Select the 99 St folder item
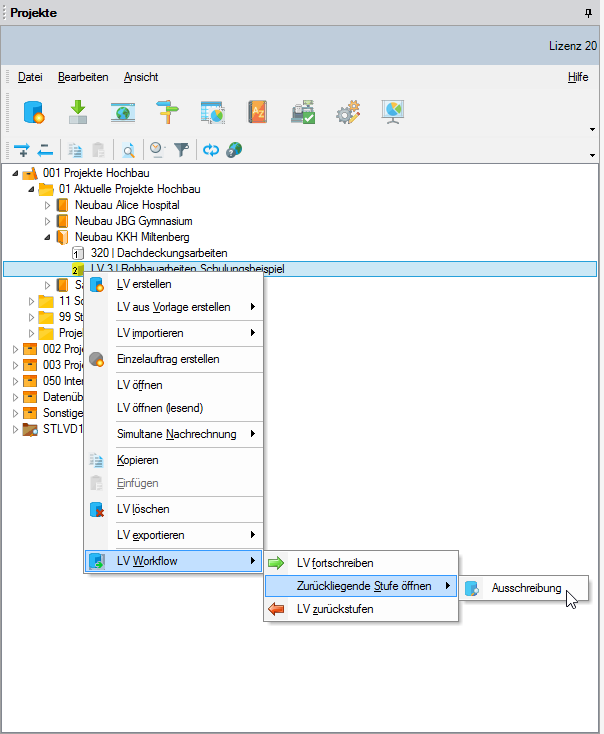This screenshot has width=604, height=734. (x=71, y=317)
